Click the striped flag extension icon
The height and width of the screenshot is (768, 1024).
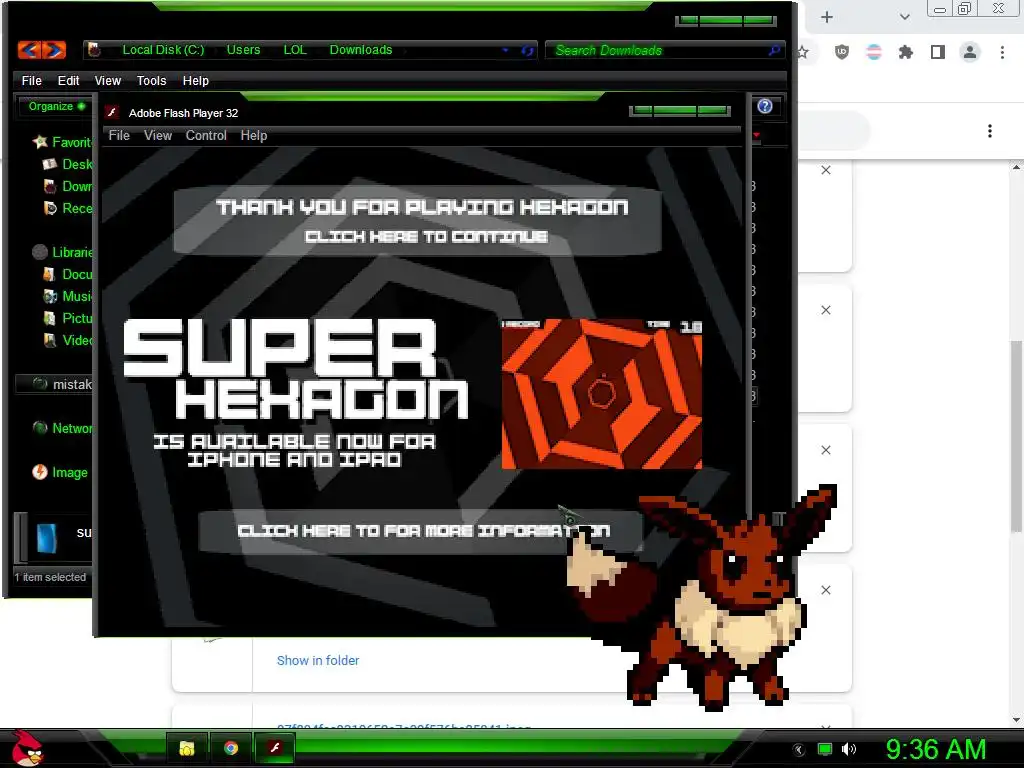873,52
